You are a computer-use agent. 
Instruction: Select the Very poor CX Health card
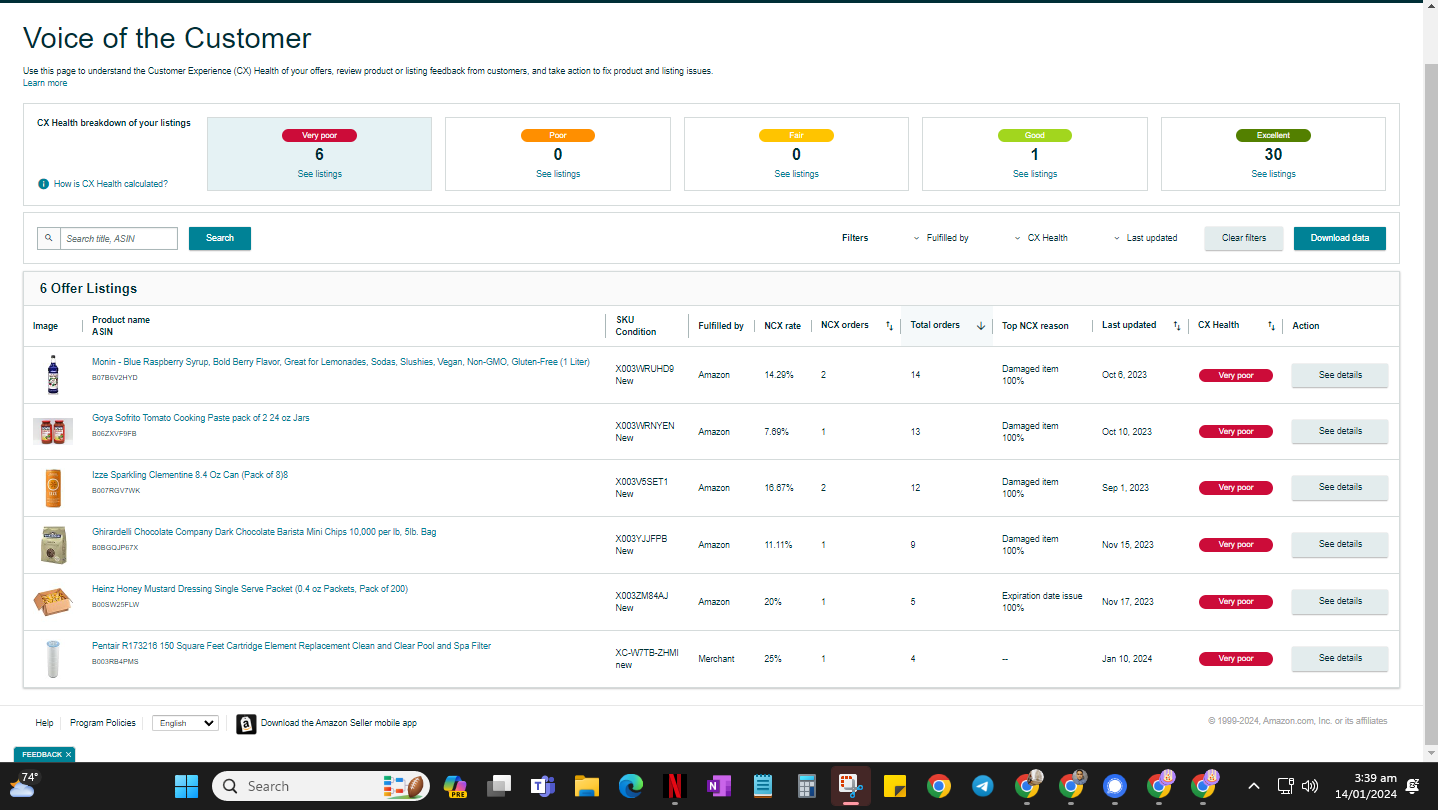tap(319, 154)
